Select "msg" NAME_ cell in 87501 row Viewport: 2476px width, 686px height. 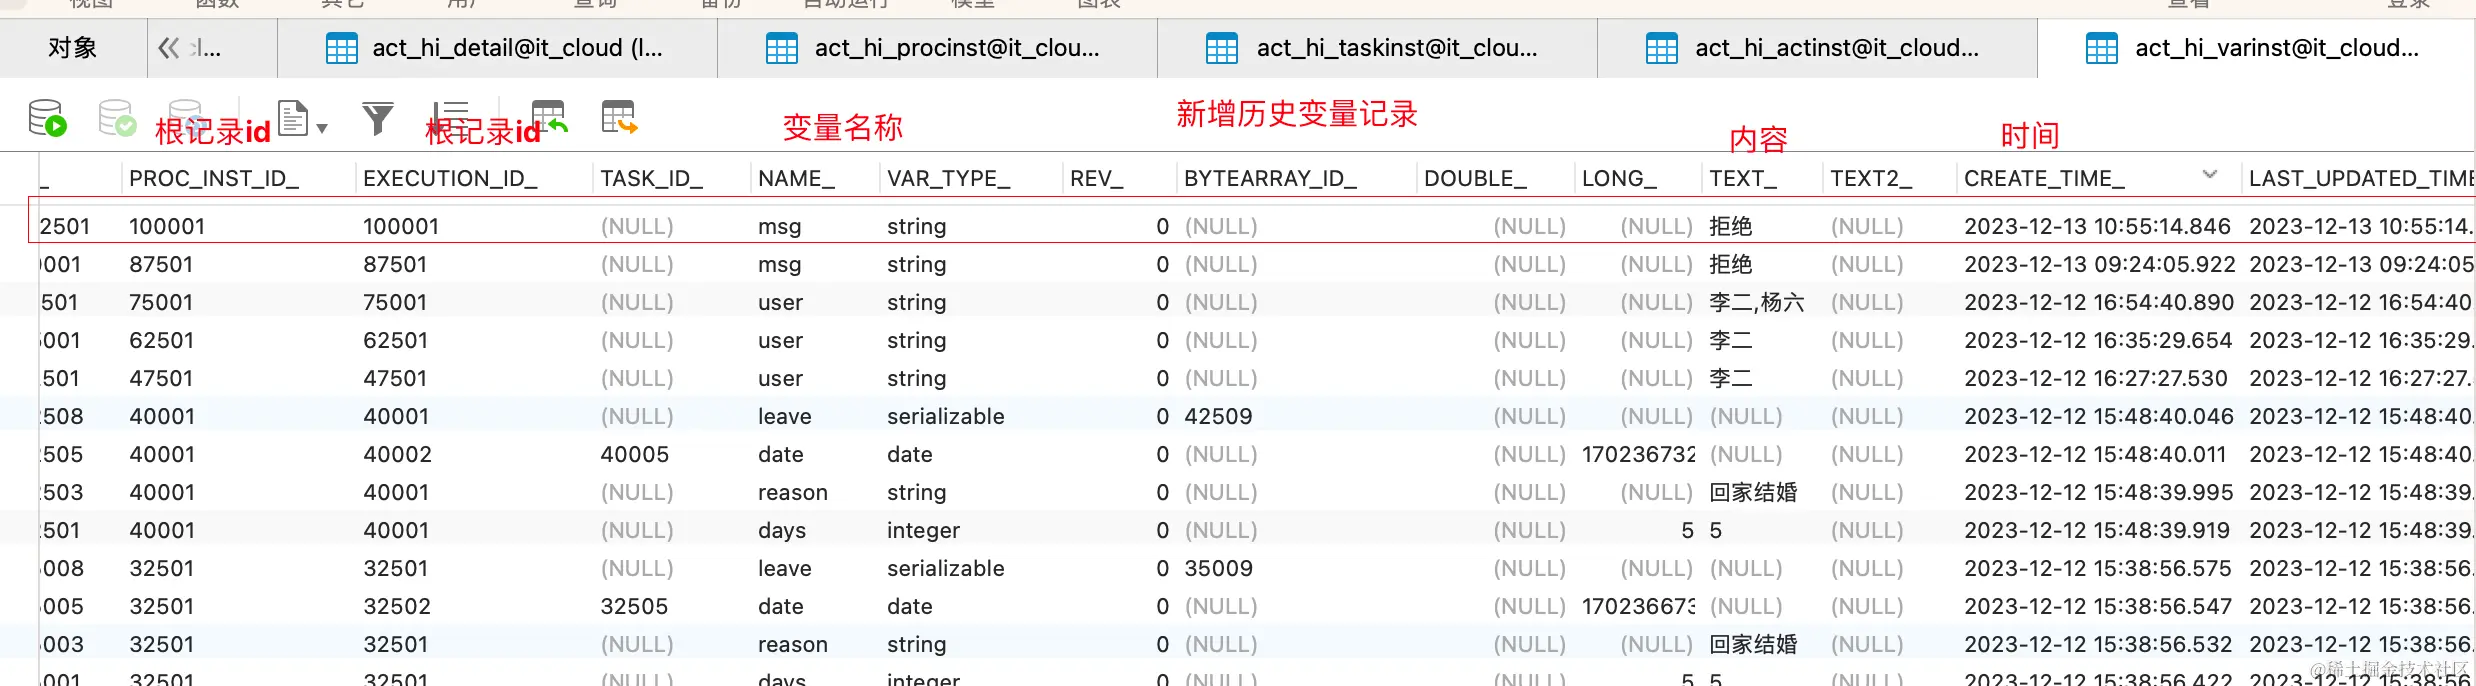pyautogui.click(x=780, y=266)
